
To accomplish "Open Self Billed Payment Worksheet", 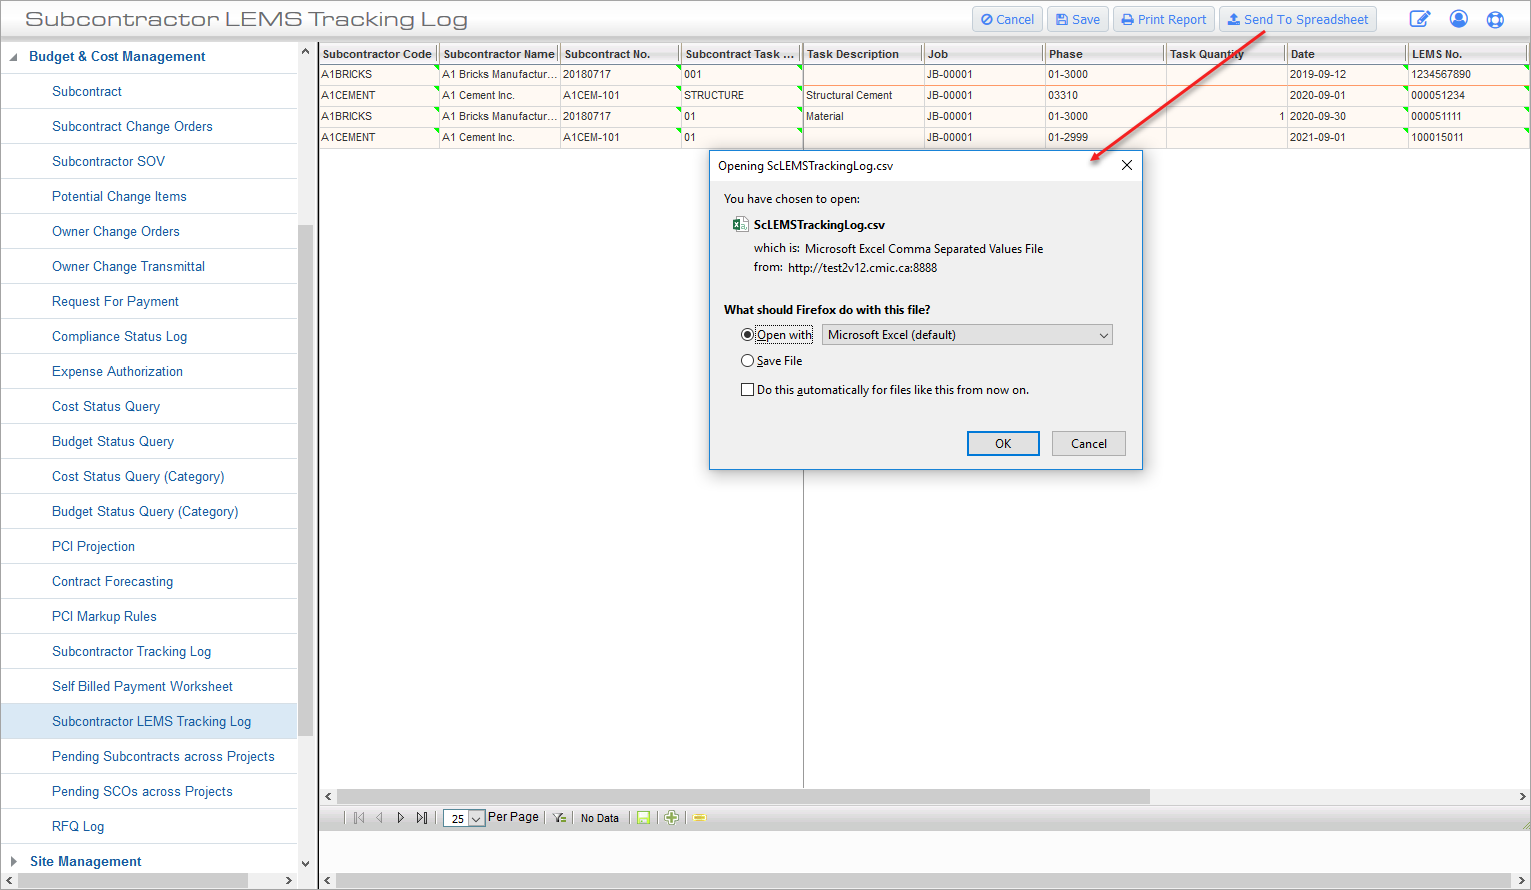I will (142, 686).
